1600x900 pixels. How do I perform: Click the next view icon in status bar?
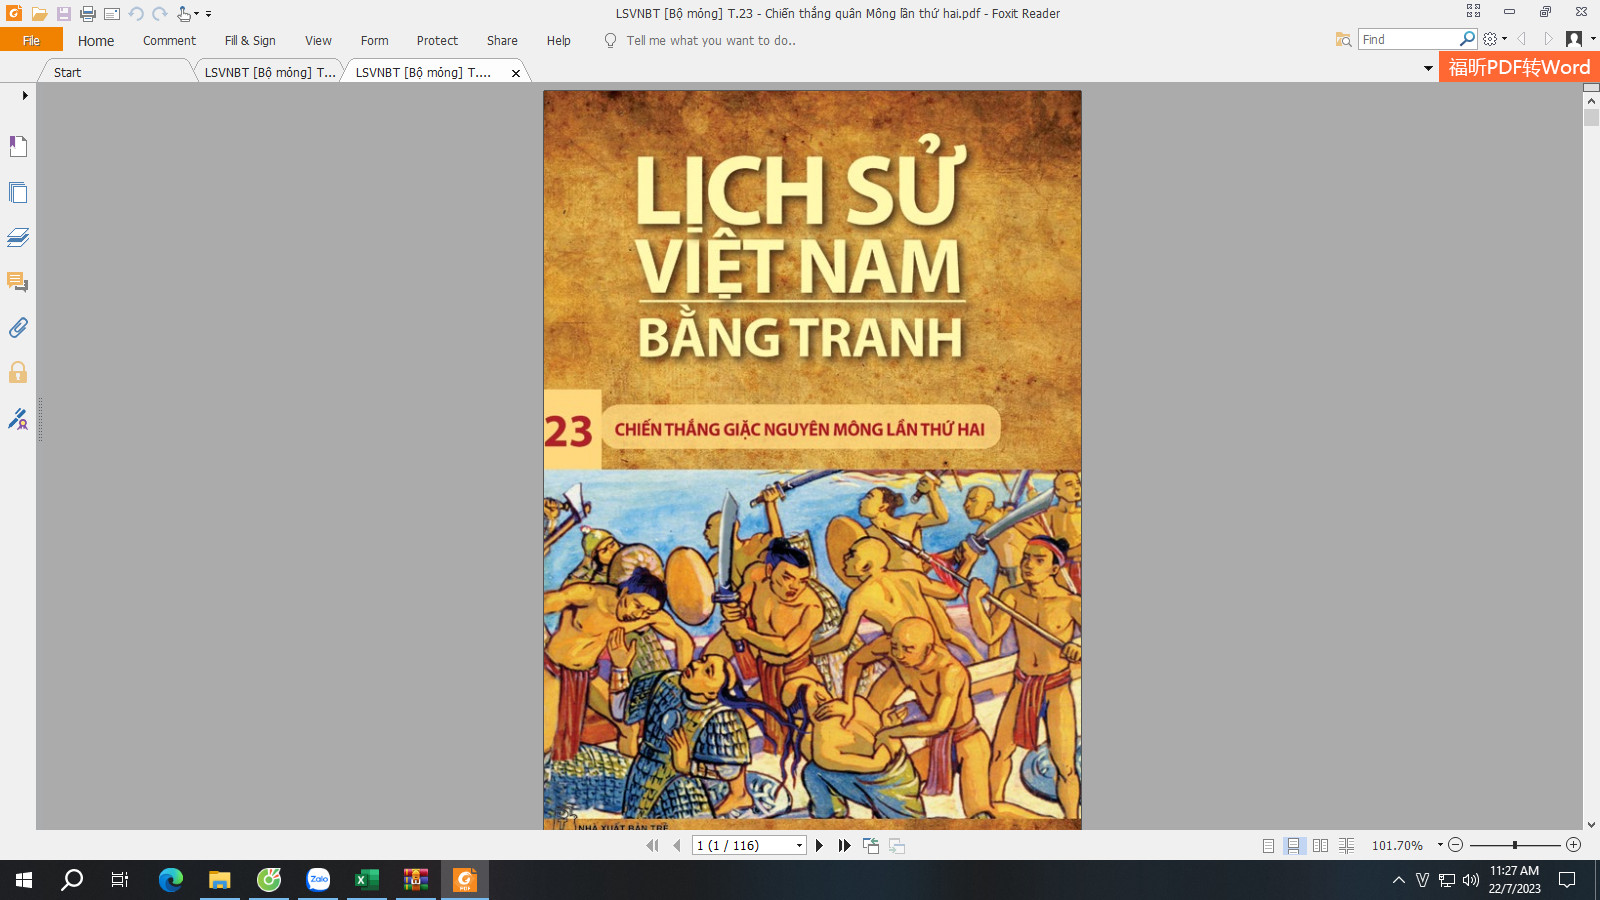[x=897, y=845]
